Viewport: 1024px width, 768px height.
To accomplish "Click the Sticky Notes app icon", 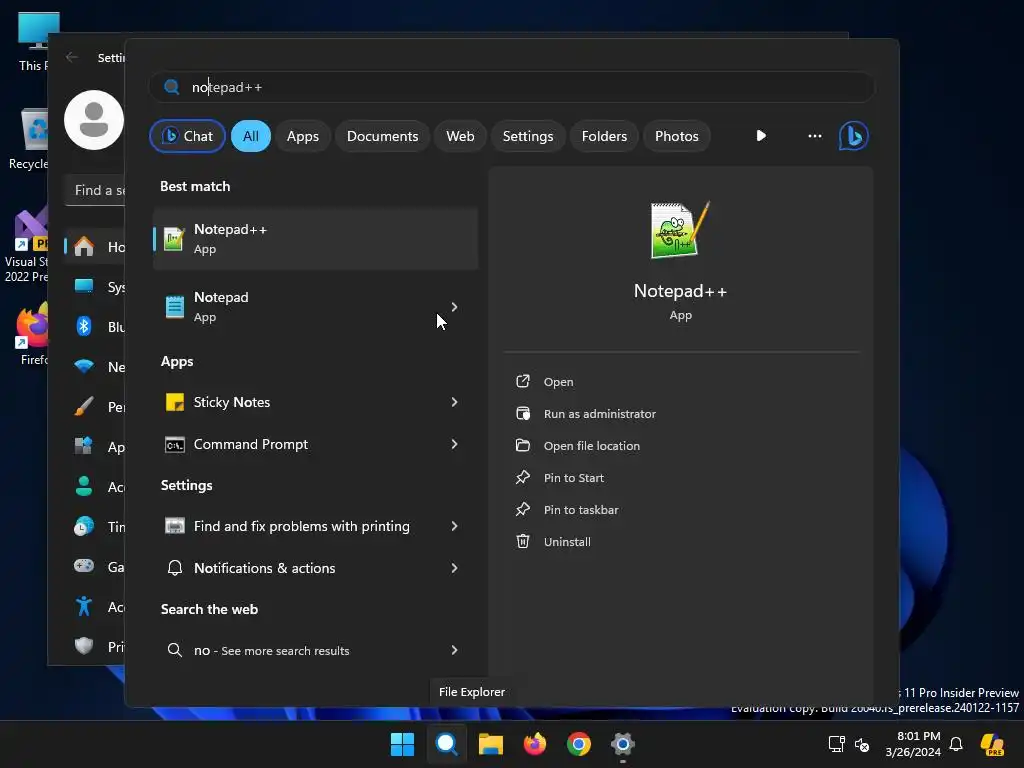I will 174,402.
